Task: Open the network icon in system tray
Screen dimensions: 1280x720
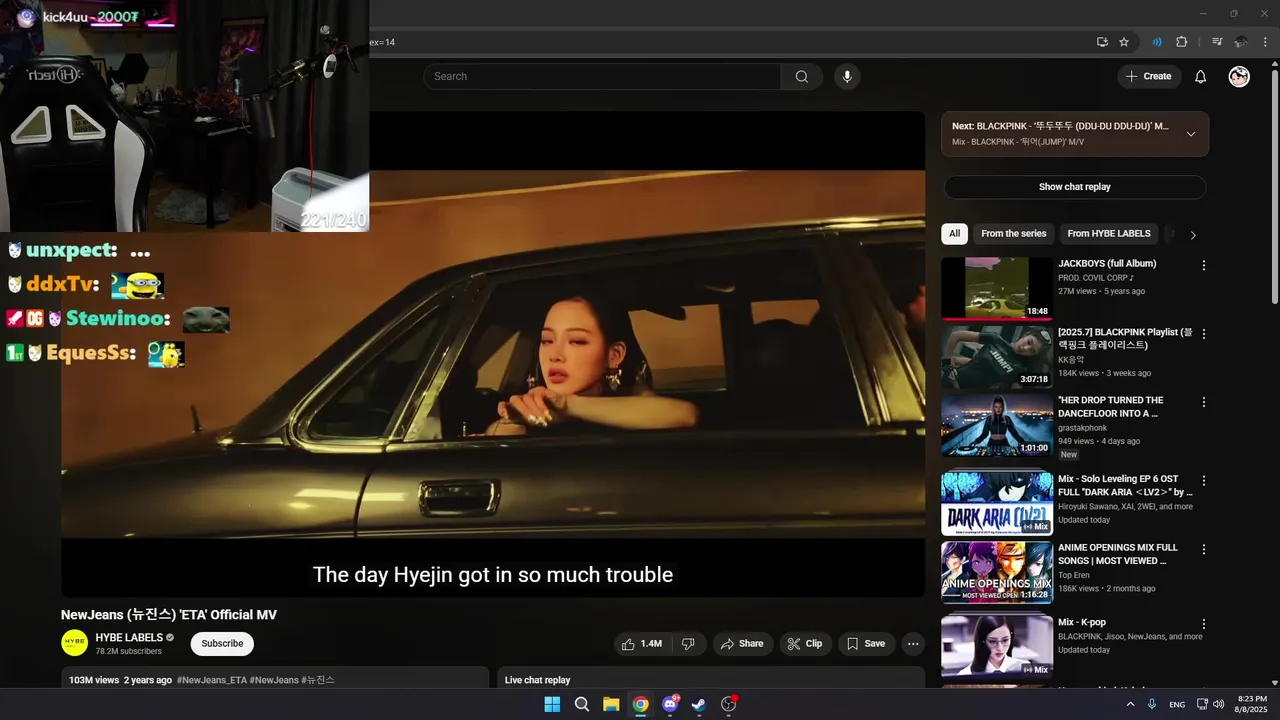Action: coord(1202,704)
